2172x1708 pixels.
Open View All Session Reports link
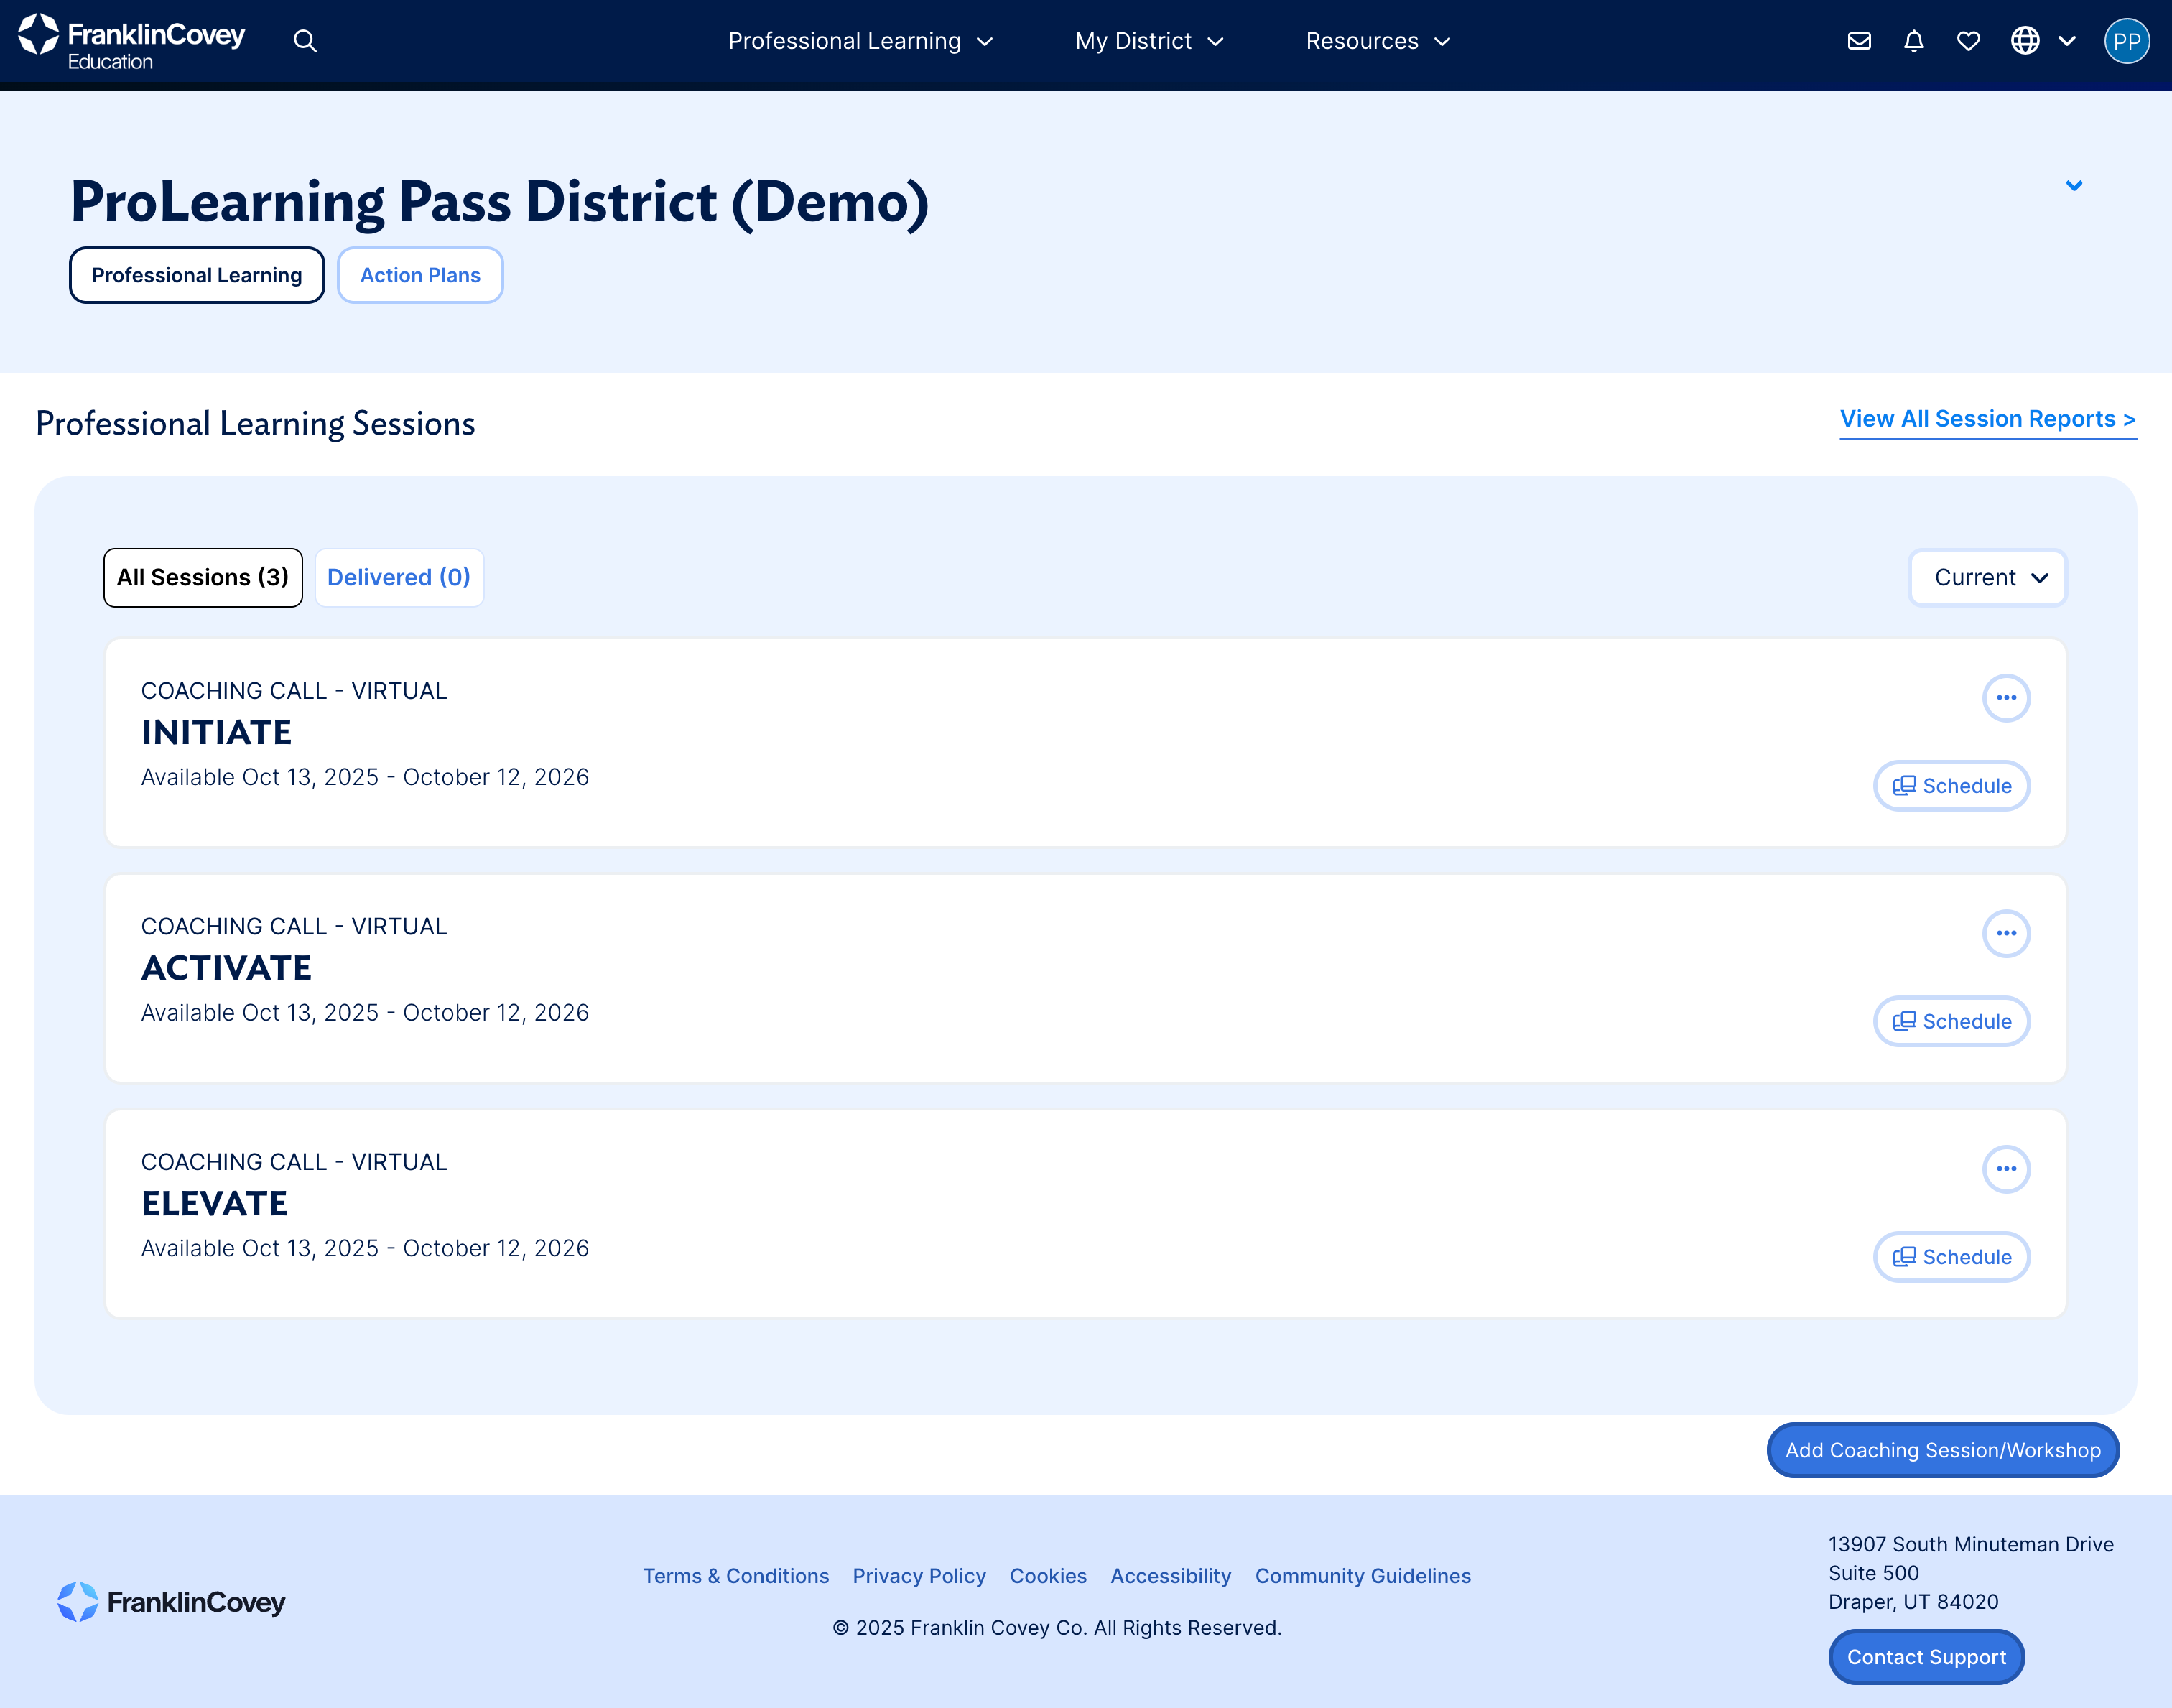tap(1987, 419)
